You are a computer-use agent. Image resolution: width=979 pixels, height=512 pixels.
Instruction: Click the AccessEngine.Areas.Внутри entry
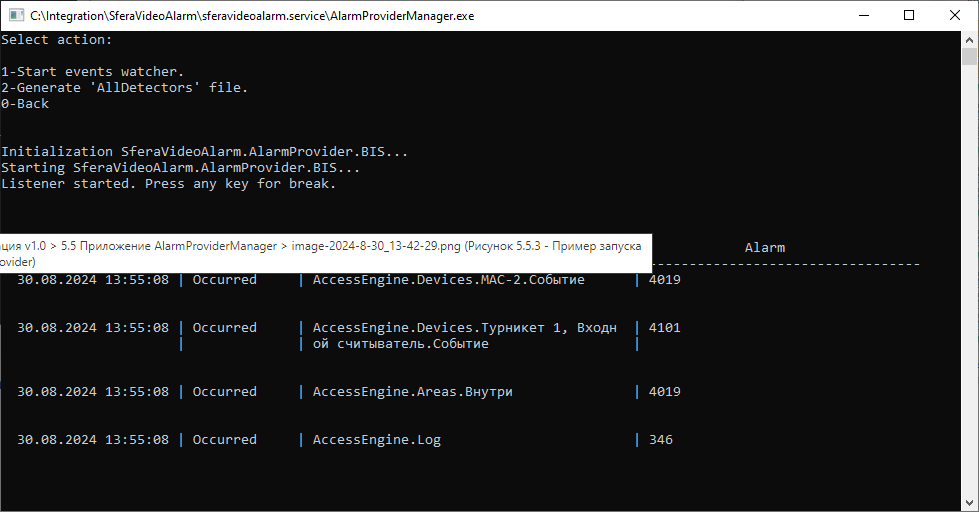[x=412, y=392]
